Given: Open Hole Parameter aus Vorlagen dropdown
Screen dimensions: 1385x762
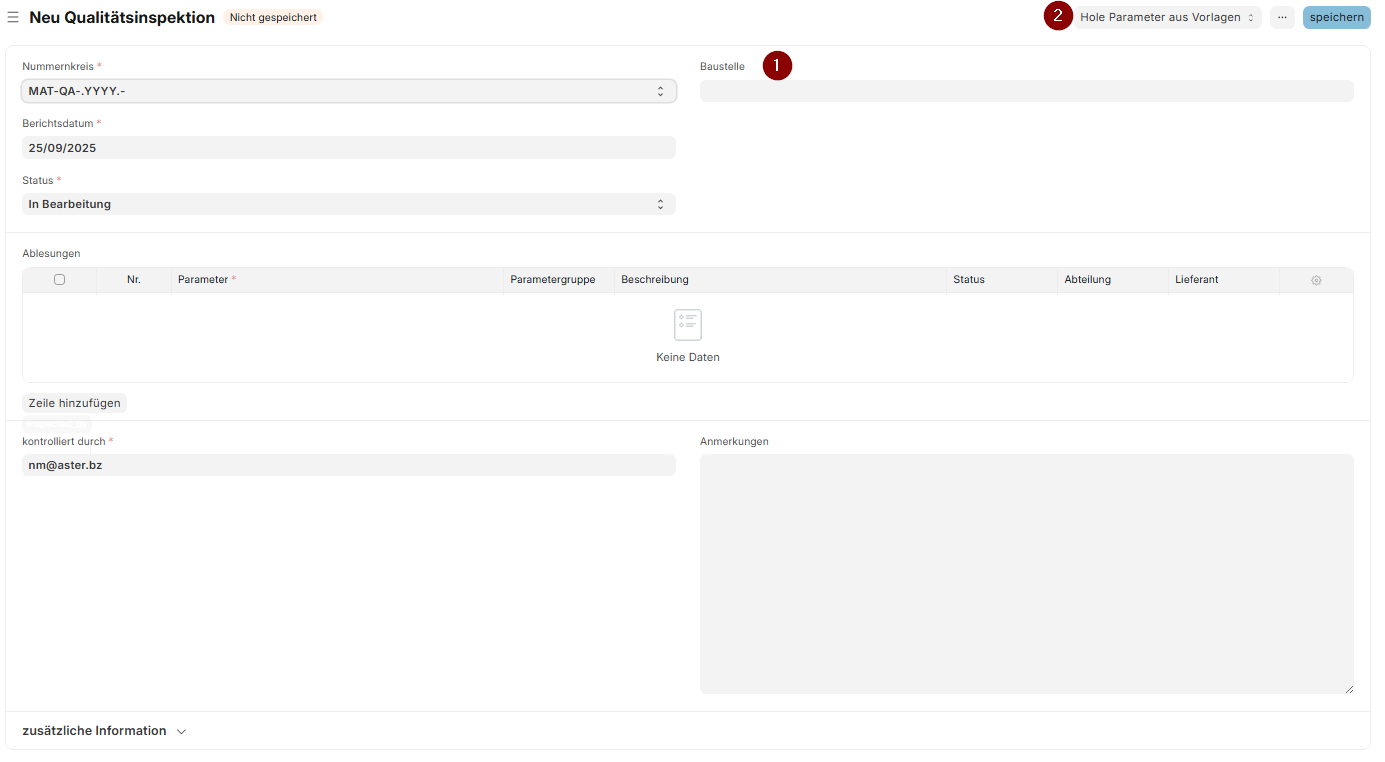Looking at the screenshot, I should 1167,17.
